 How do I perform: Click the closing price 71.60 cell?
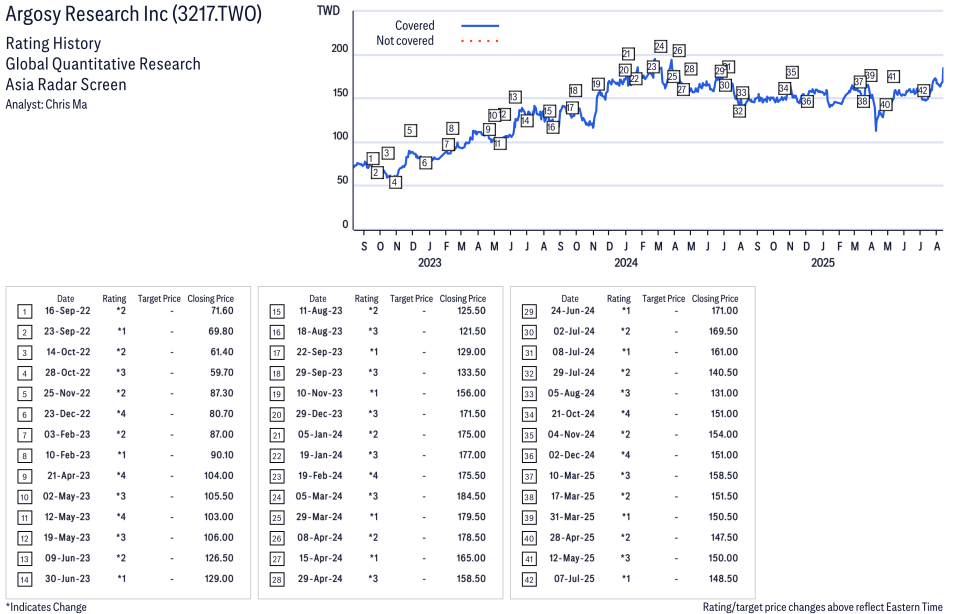pyautogui.click(x=222, y=311)
